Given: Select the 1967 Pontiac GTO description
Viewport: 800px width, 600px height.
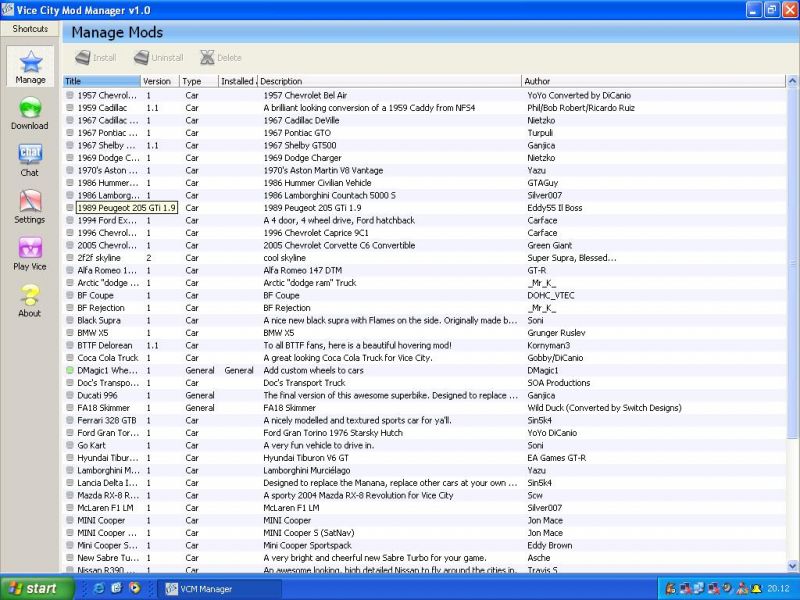Looking at the screenshot, I should (x=297, y=133).
